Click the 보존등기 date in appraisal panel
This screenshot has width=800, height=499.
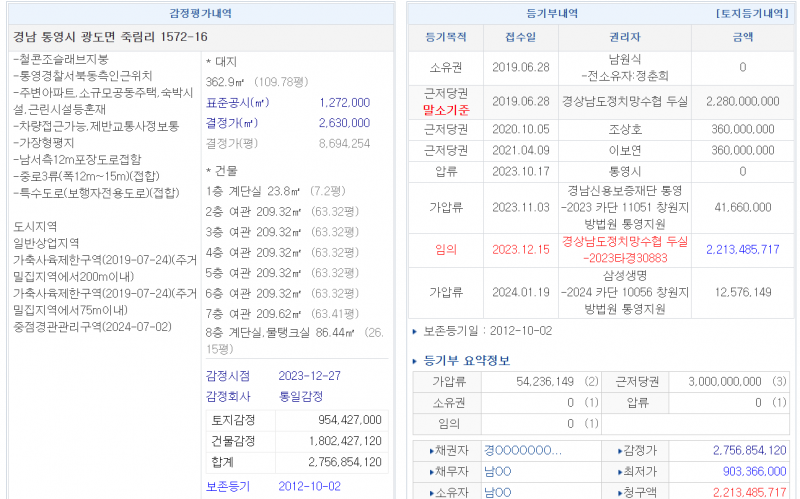click(310, 486)
